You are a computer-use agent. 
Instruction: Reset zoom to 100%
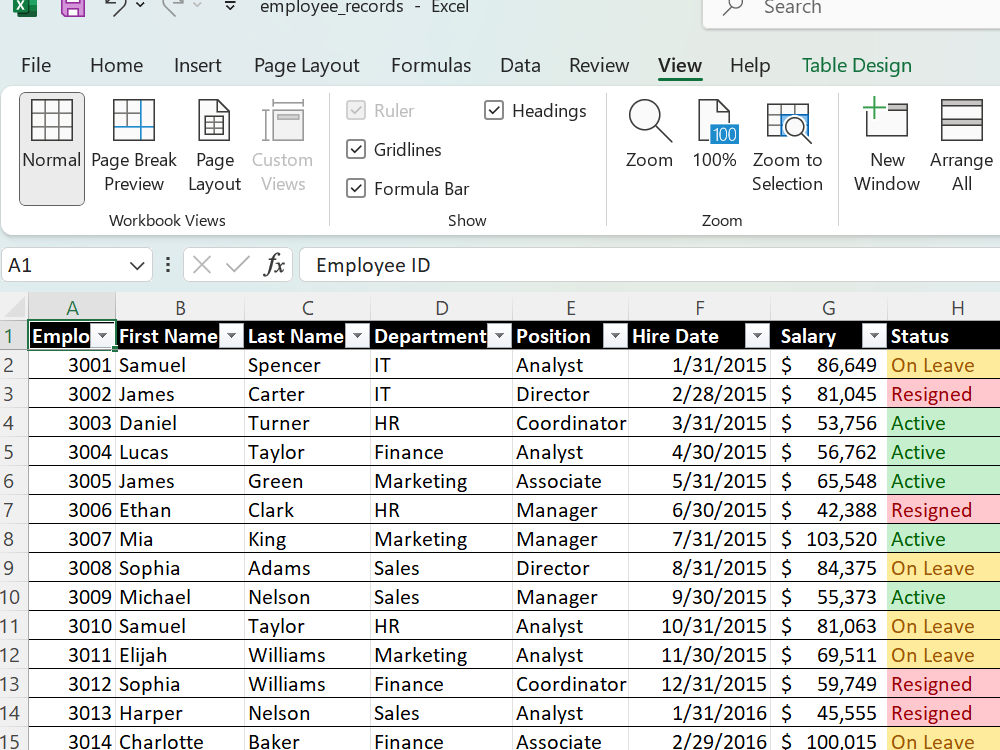coord(715,134)
